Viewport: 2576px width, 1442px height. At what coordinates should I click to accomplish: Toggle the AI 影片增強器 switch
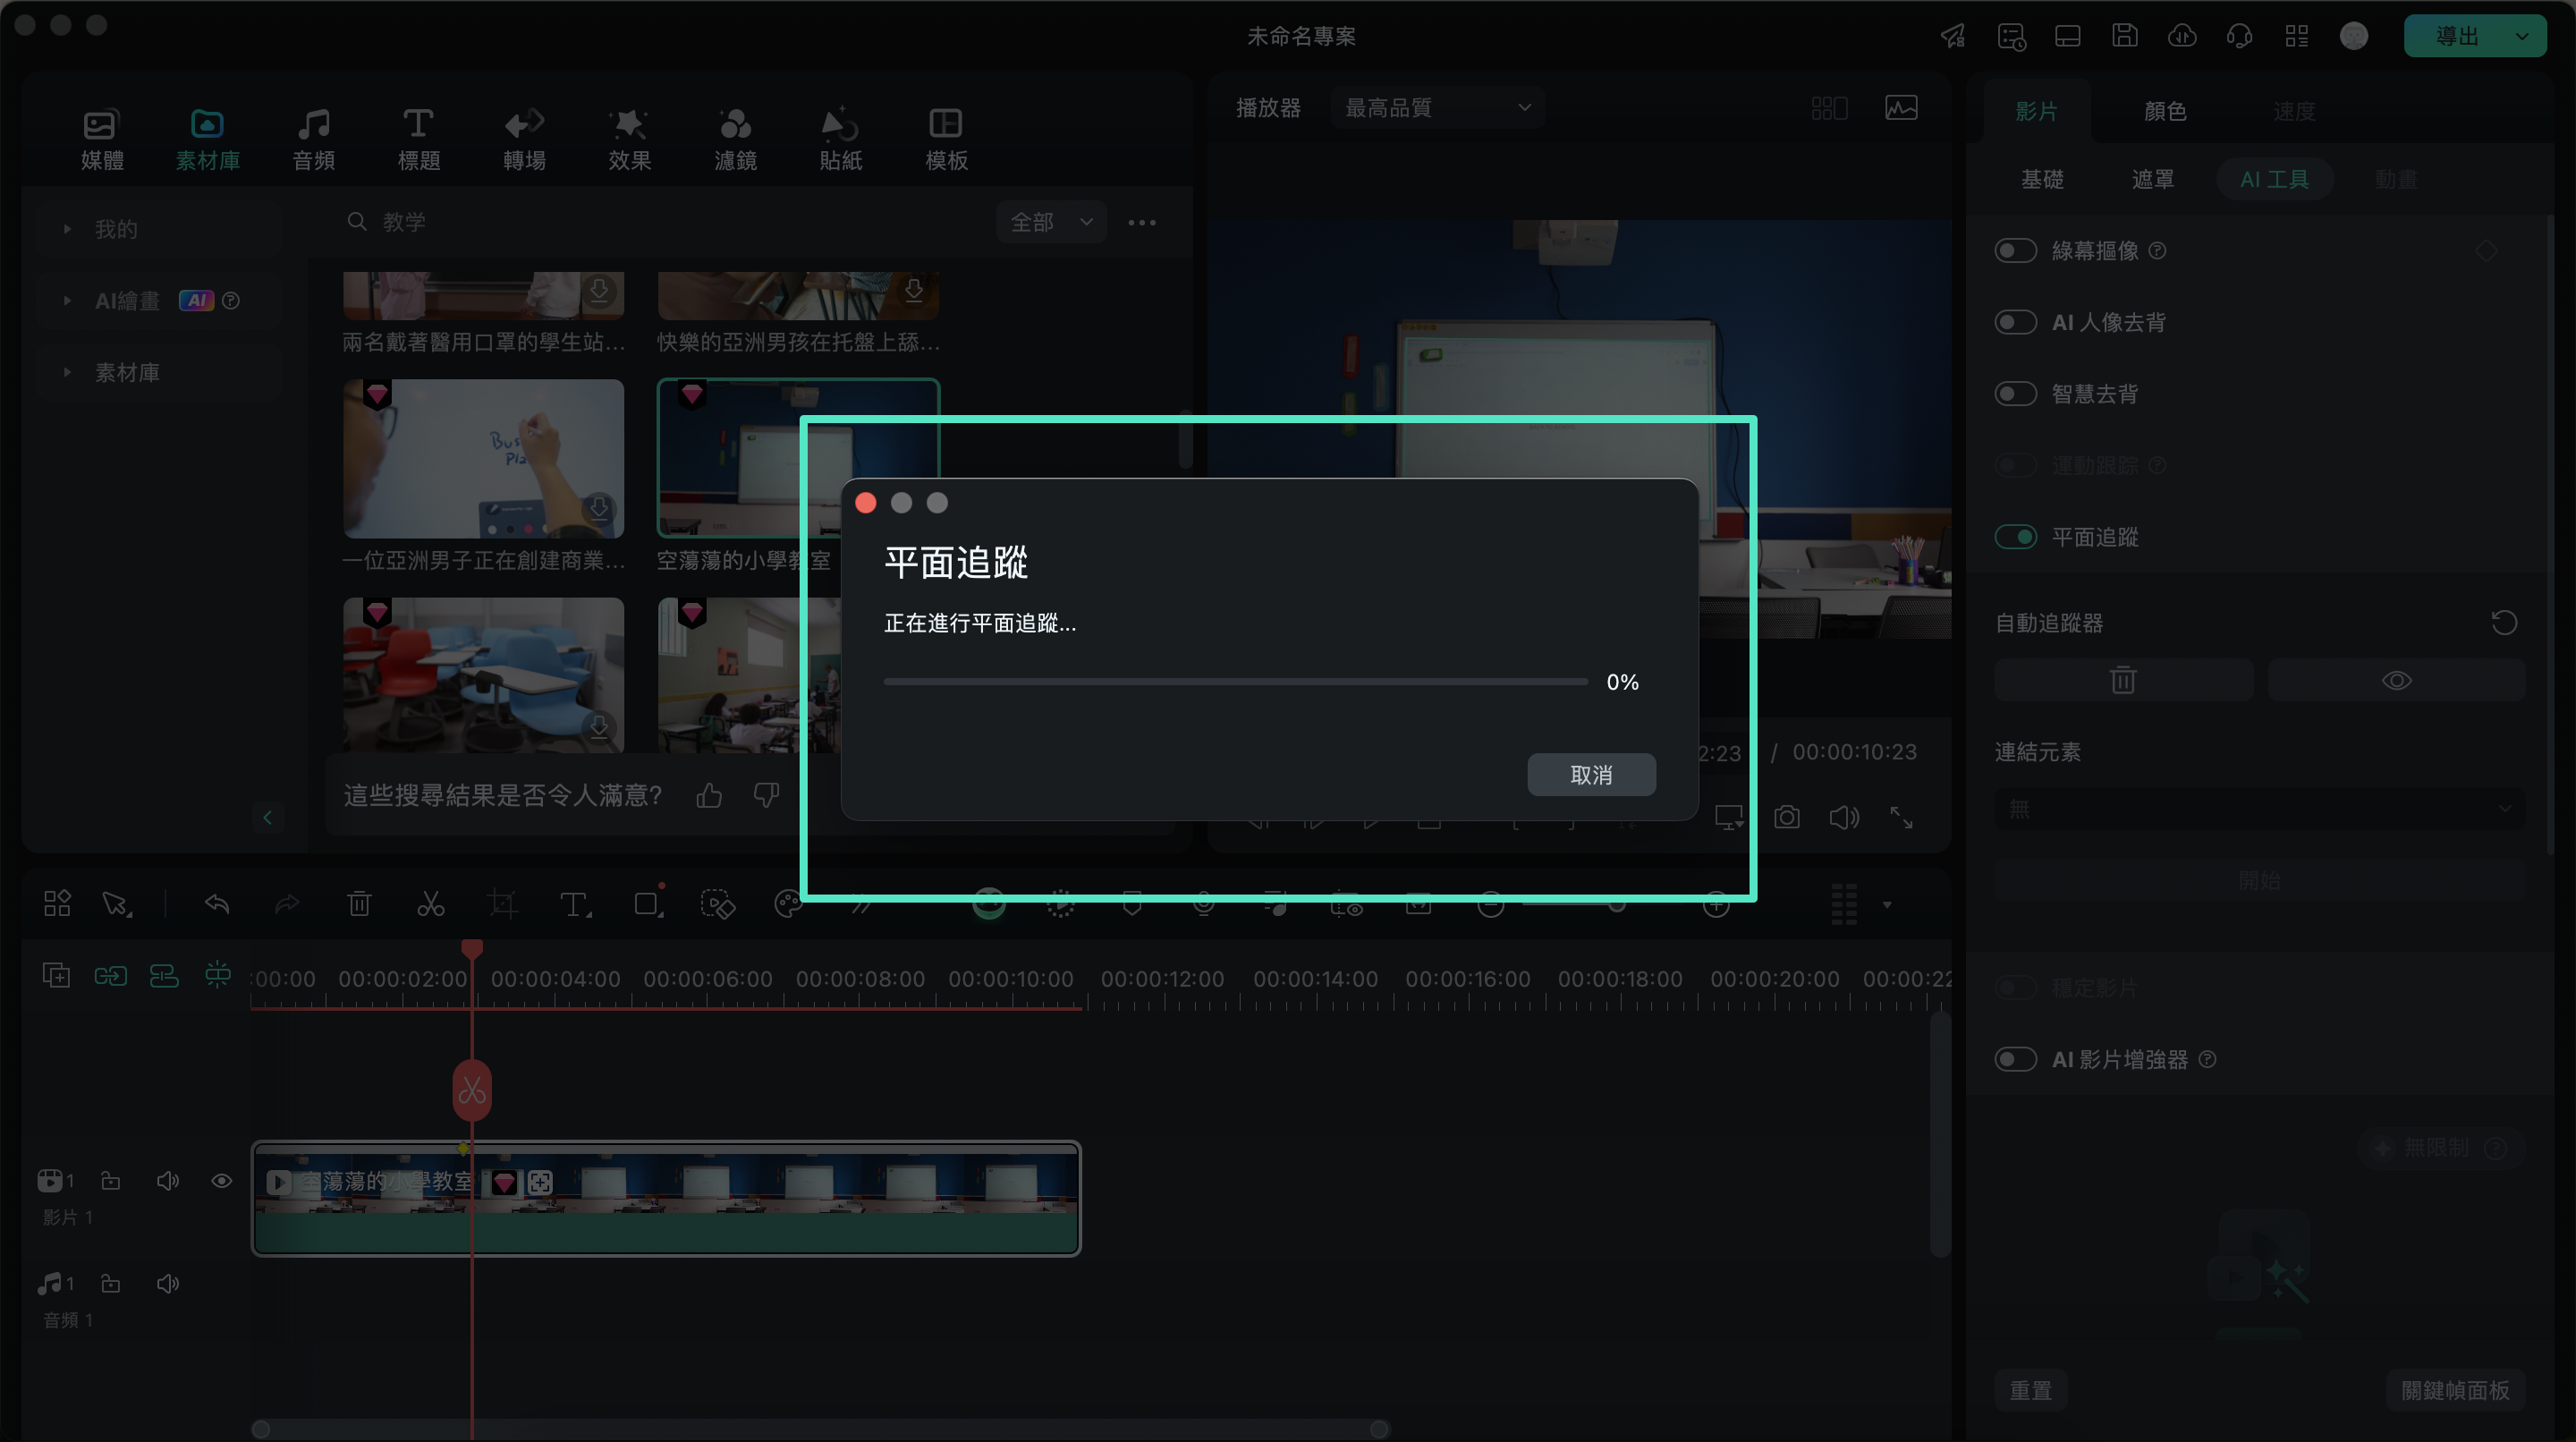[2015, 1059]
